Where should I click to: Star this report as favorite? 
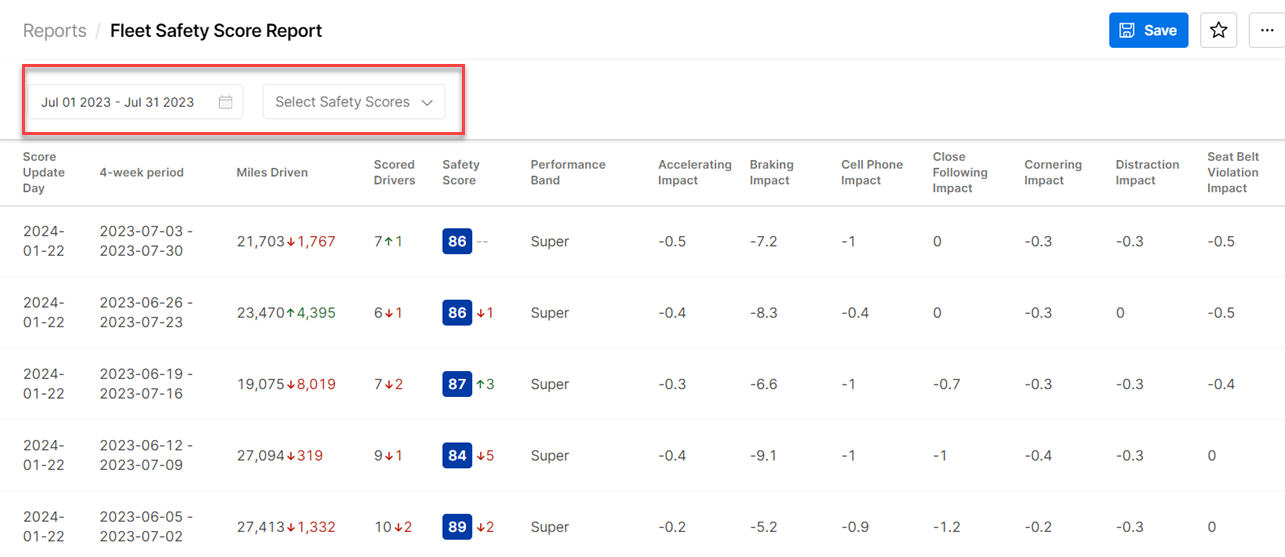tap(1218, 30)
